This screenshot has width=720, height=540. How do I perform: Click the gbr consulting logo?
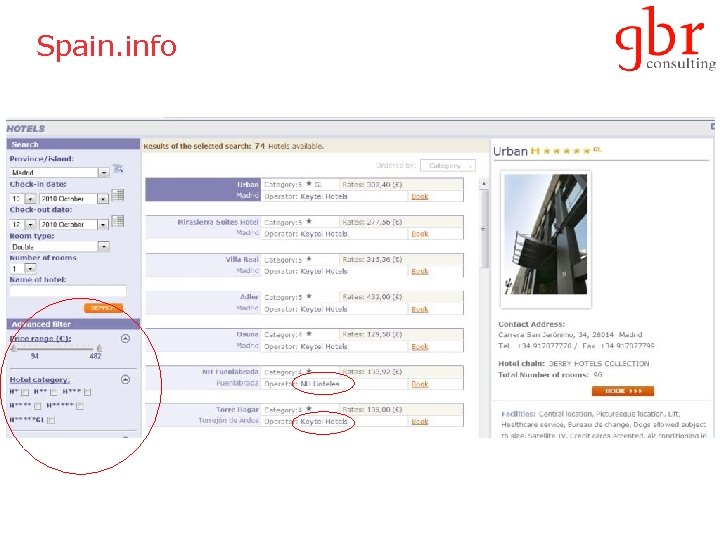point(665,39)
